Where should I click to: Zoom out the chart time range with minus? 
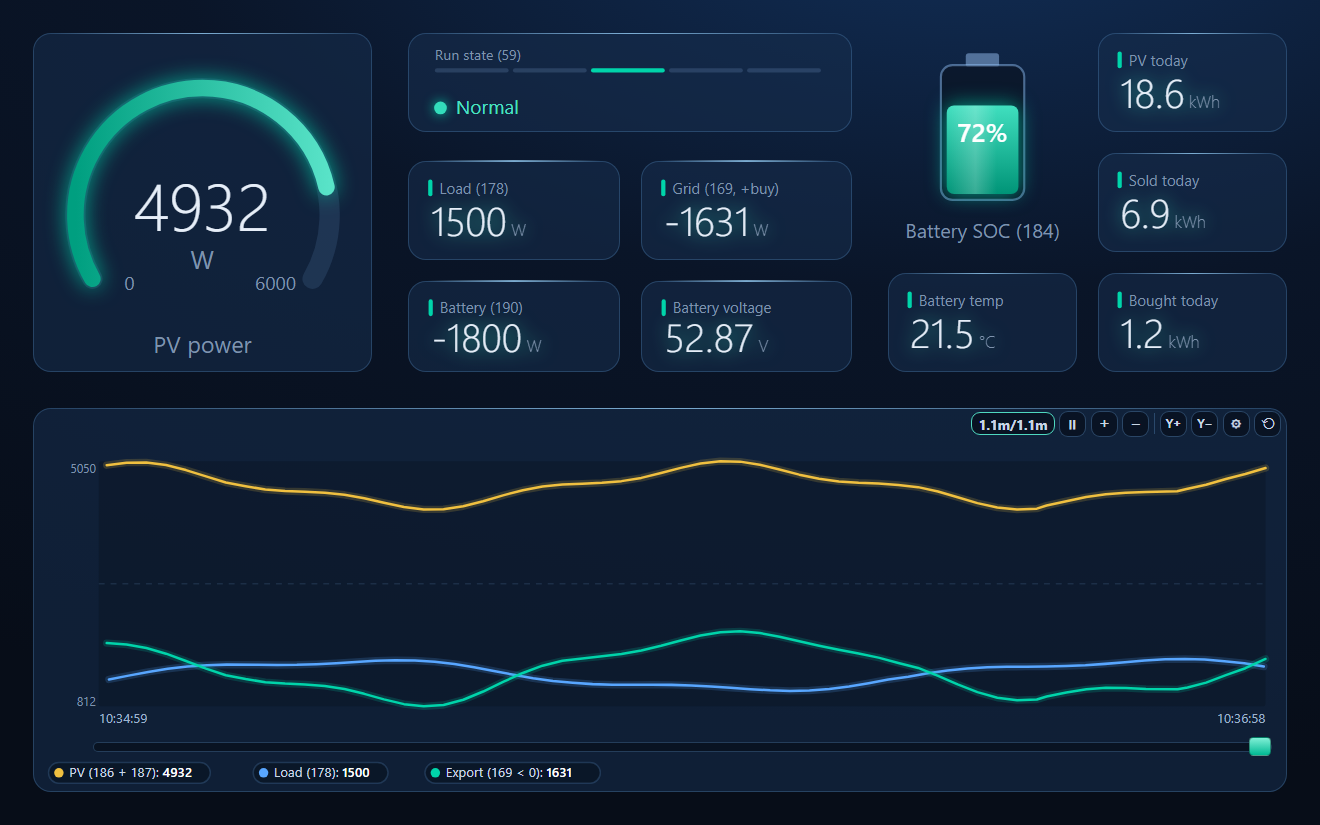click(x=1135, y=424)
